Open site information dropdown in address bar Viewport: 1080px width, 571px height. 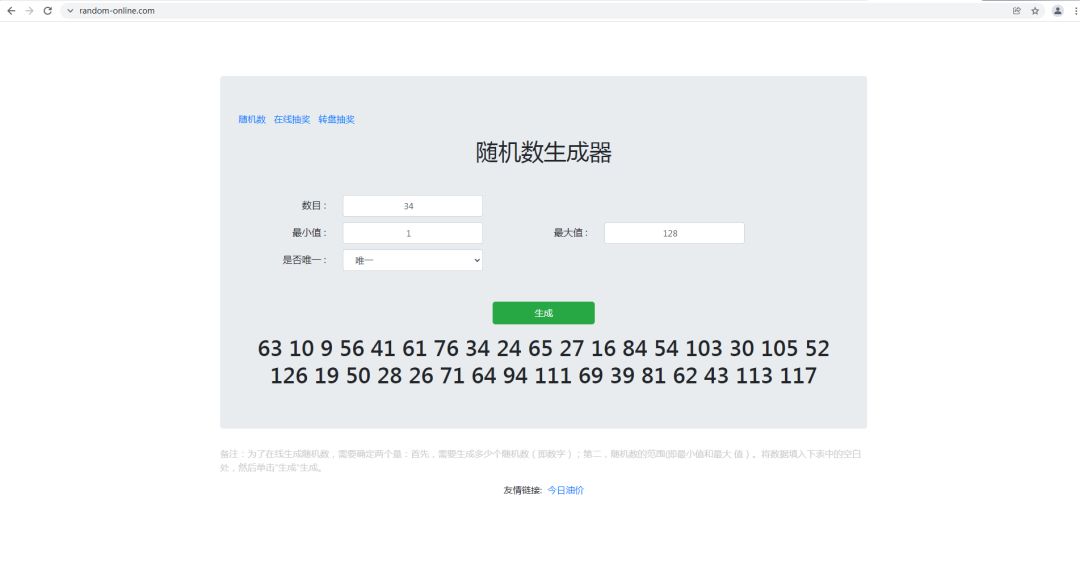[70, 11]
